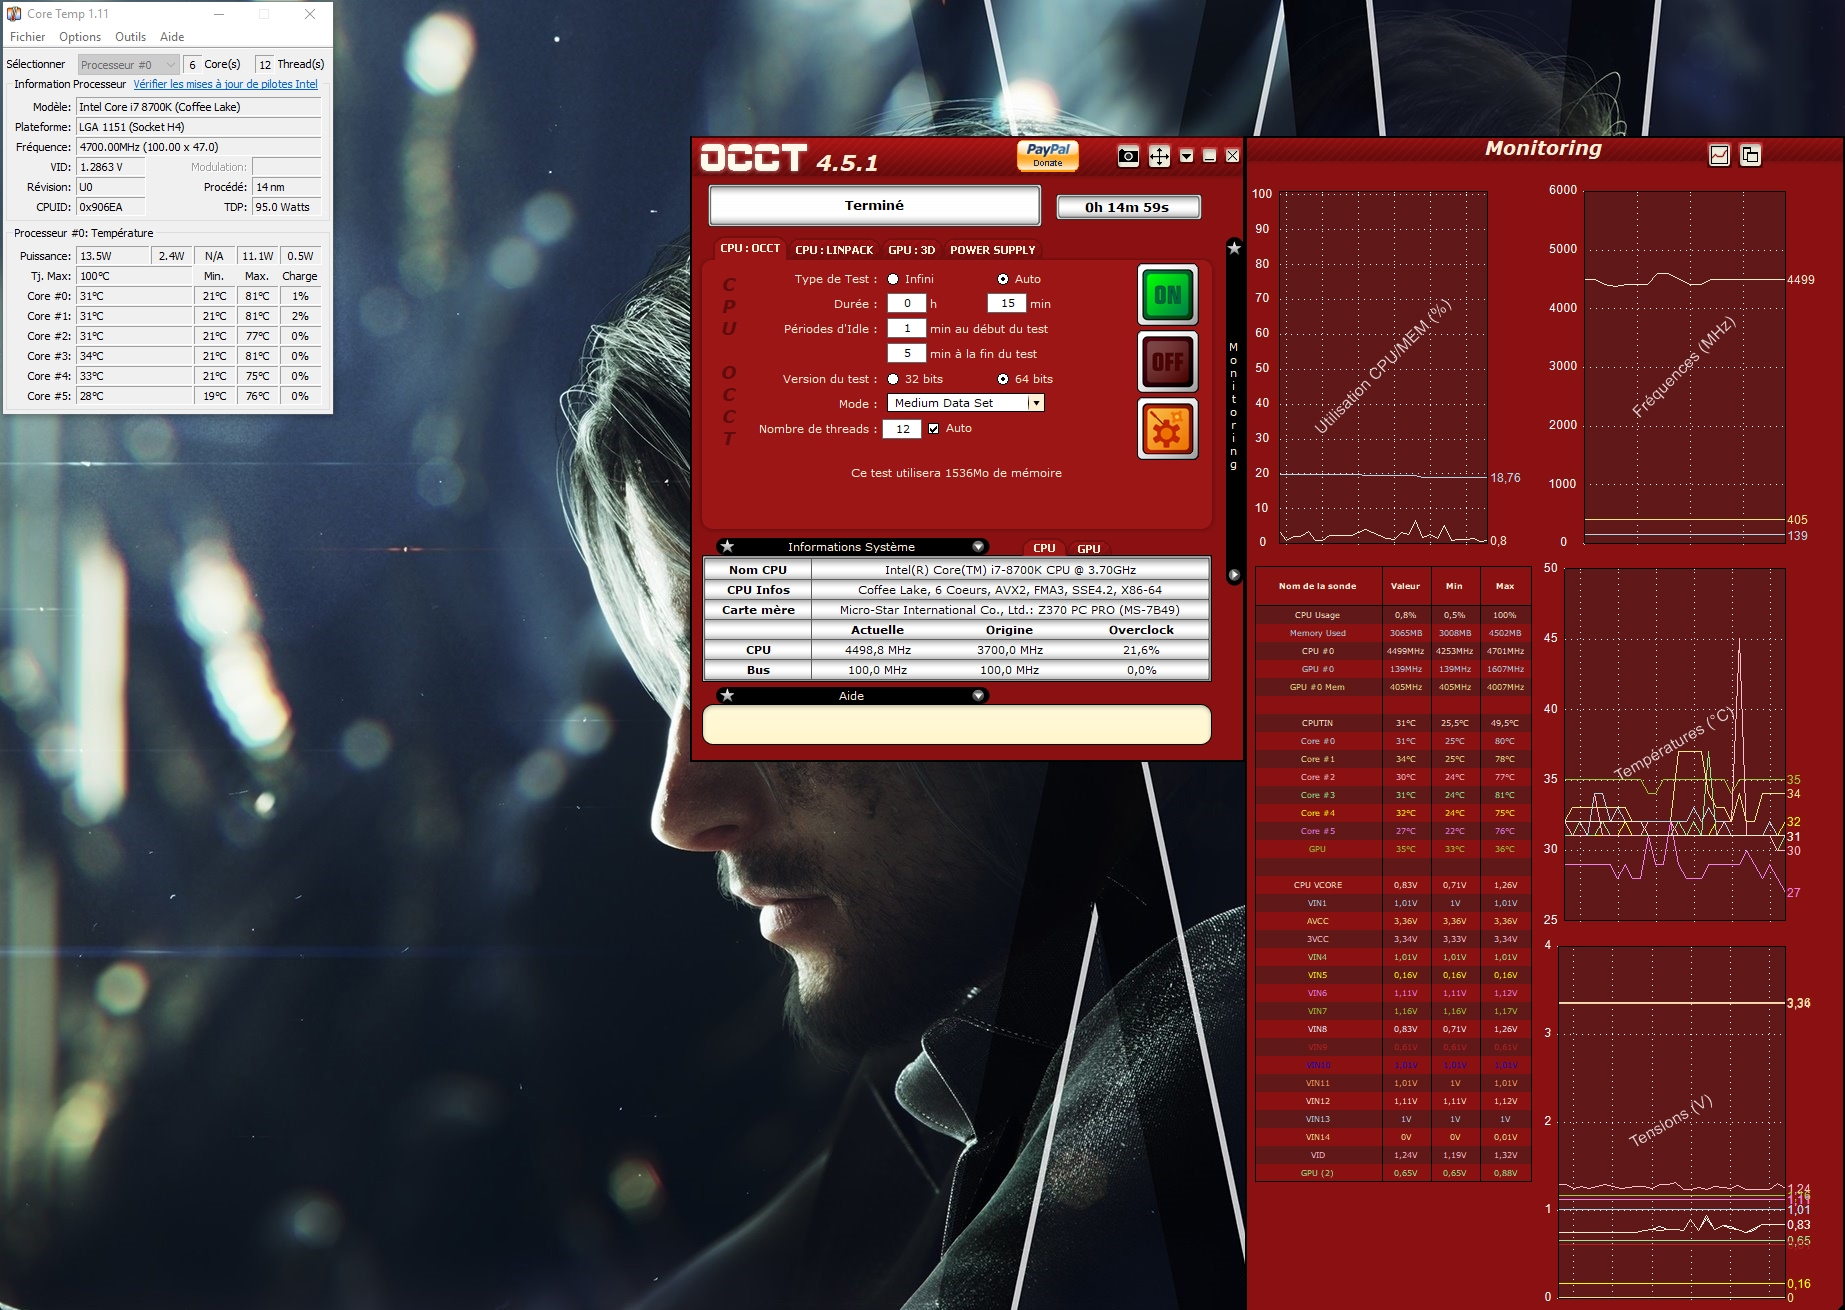Switch to CPU:LINPACK tab
This screenshot has height=1310, width=1845.
click(834, 250)
